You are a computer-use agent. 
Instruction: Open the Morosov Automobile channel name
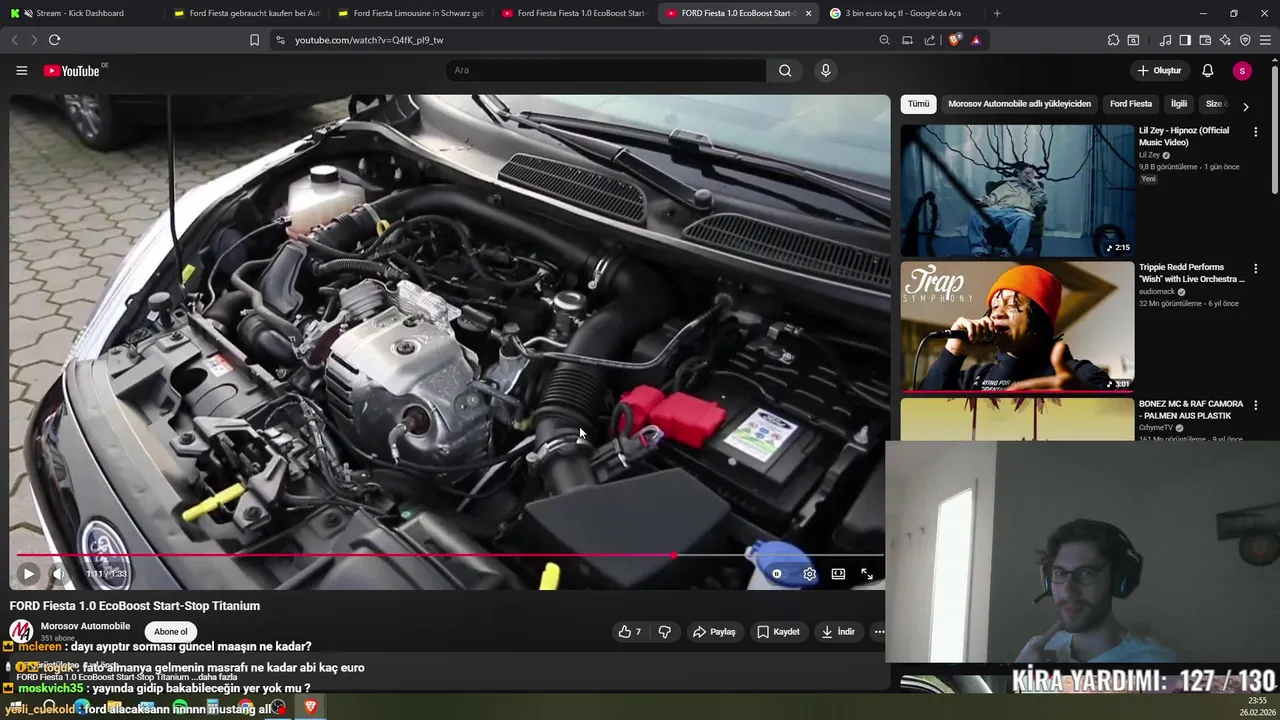(85, 626)
